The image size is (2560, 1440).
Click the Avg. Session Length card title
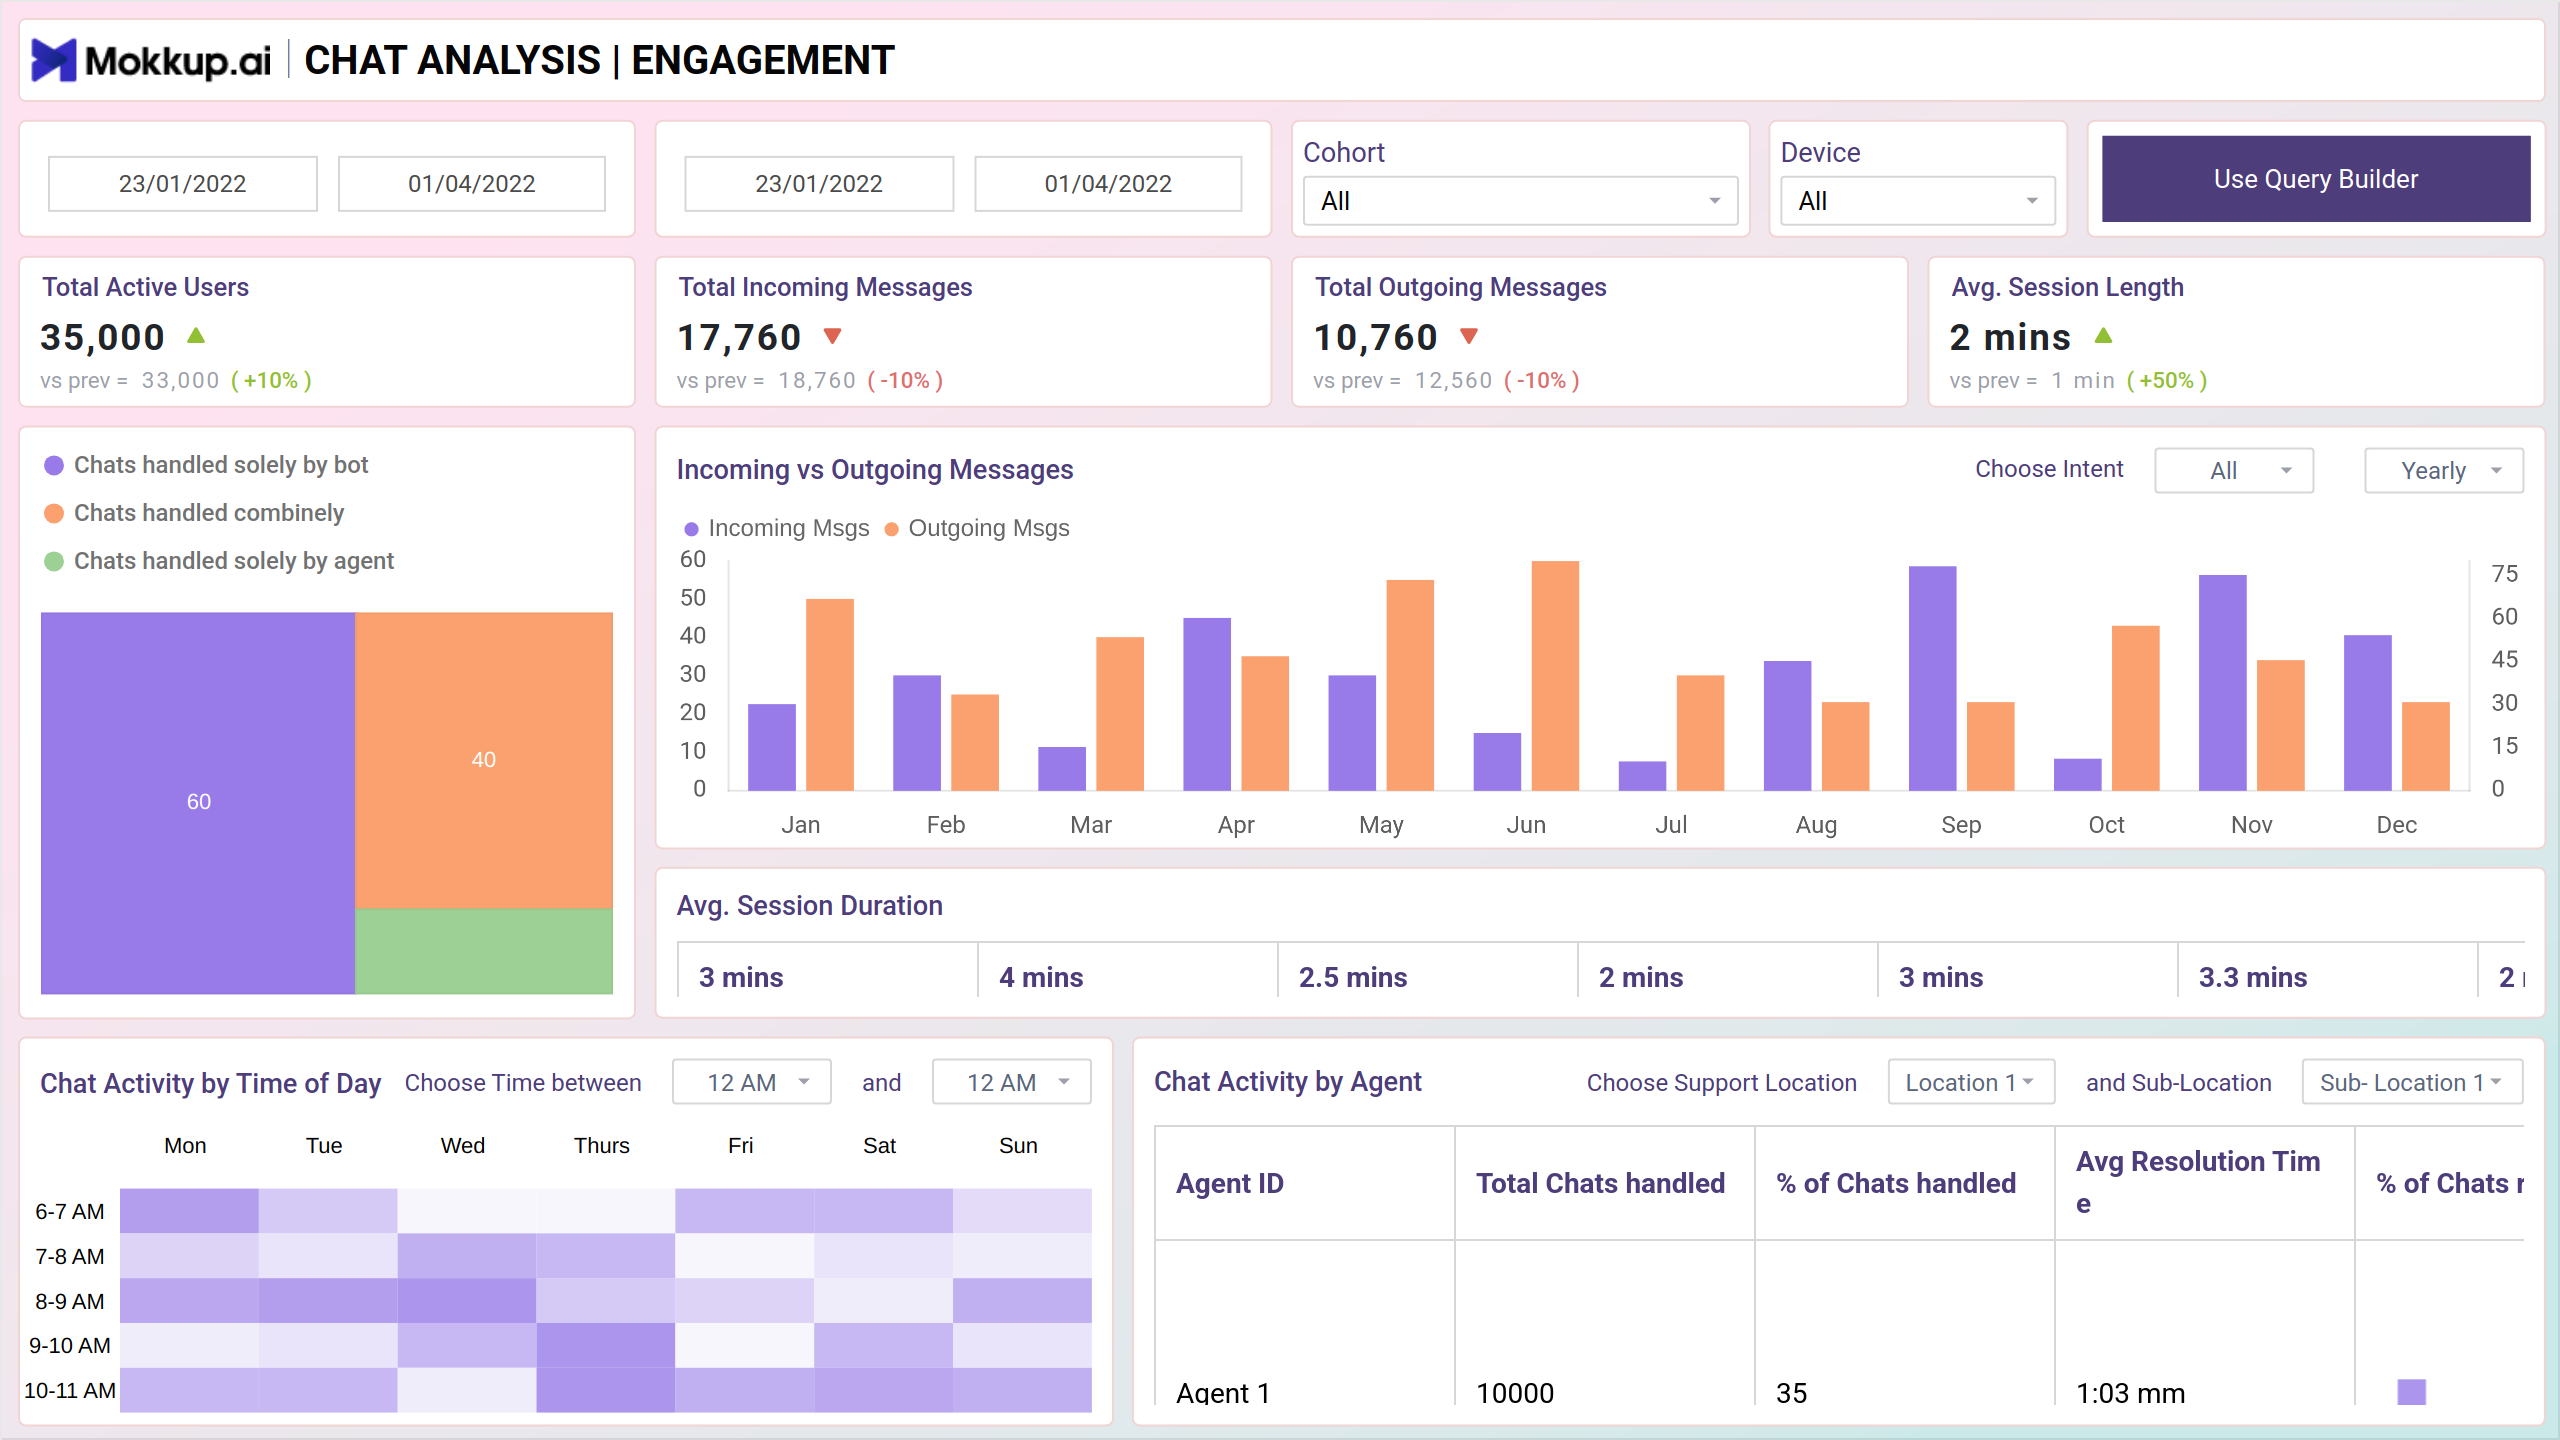point(2068,287)
